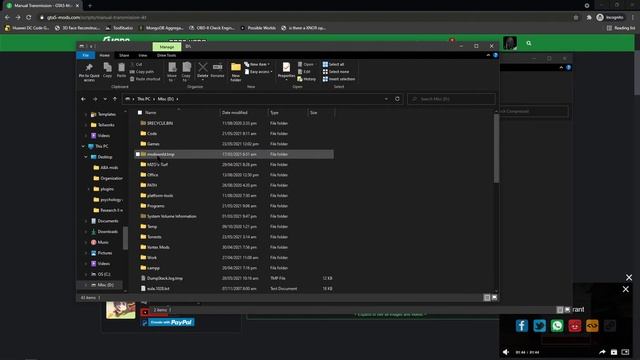
Task: Click Pin to Quick access icon
Action: (89, 67)
